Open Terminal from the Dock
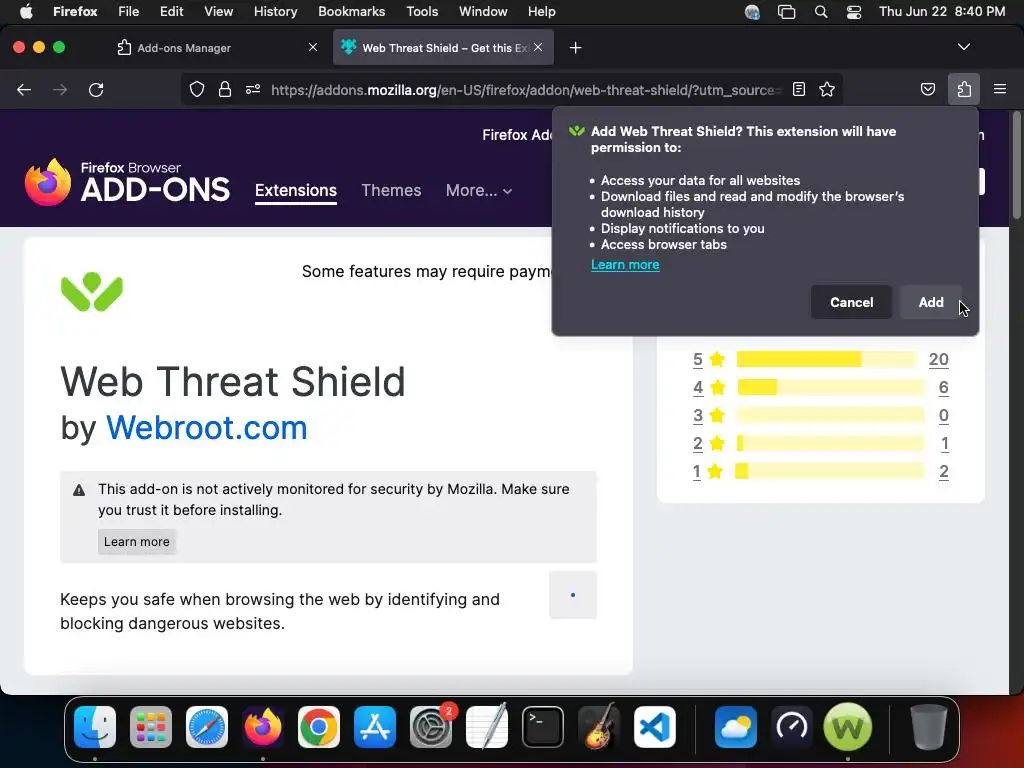 click(543, 727)
